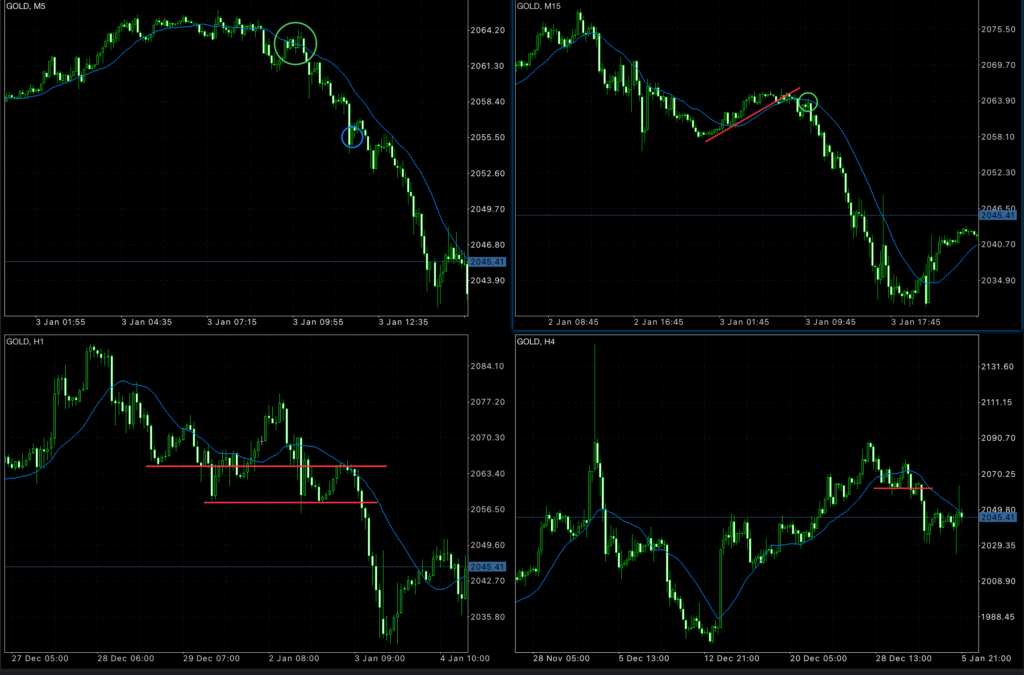This screenshot has height=675, width=1024.
Task: Click the 2090.70 price scale label
Action: click(x=998, y=438)
